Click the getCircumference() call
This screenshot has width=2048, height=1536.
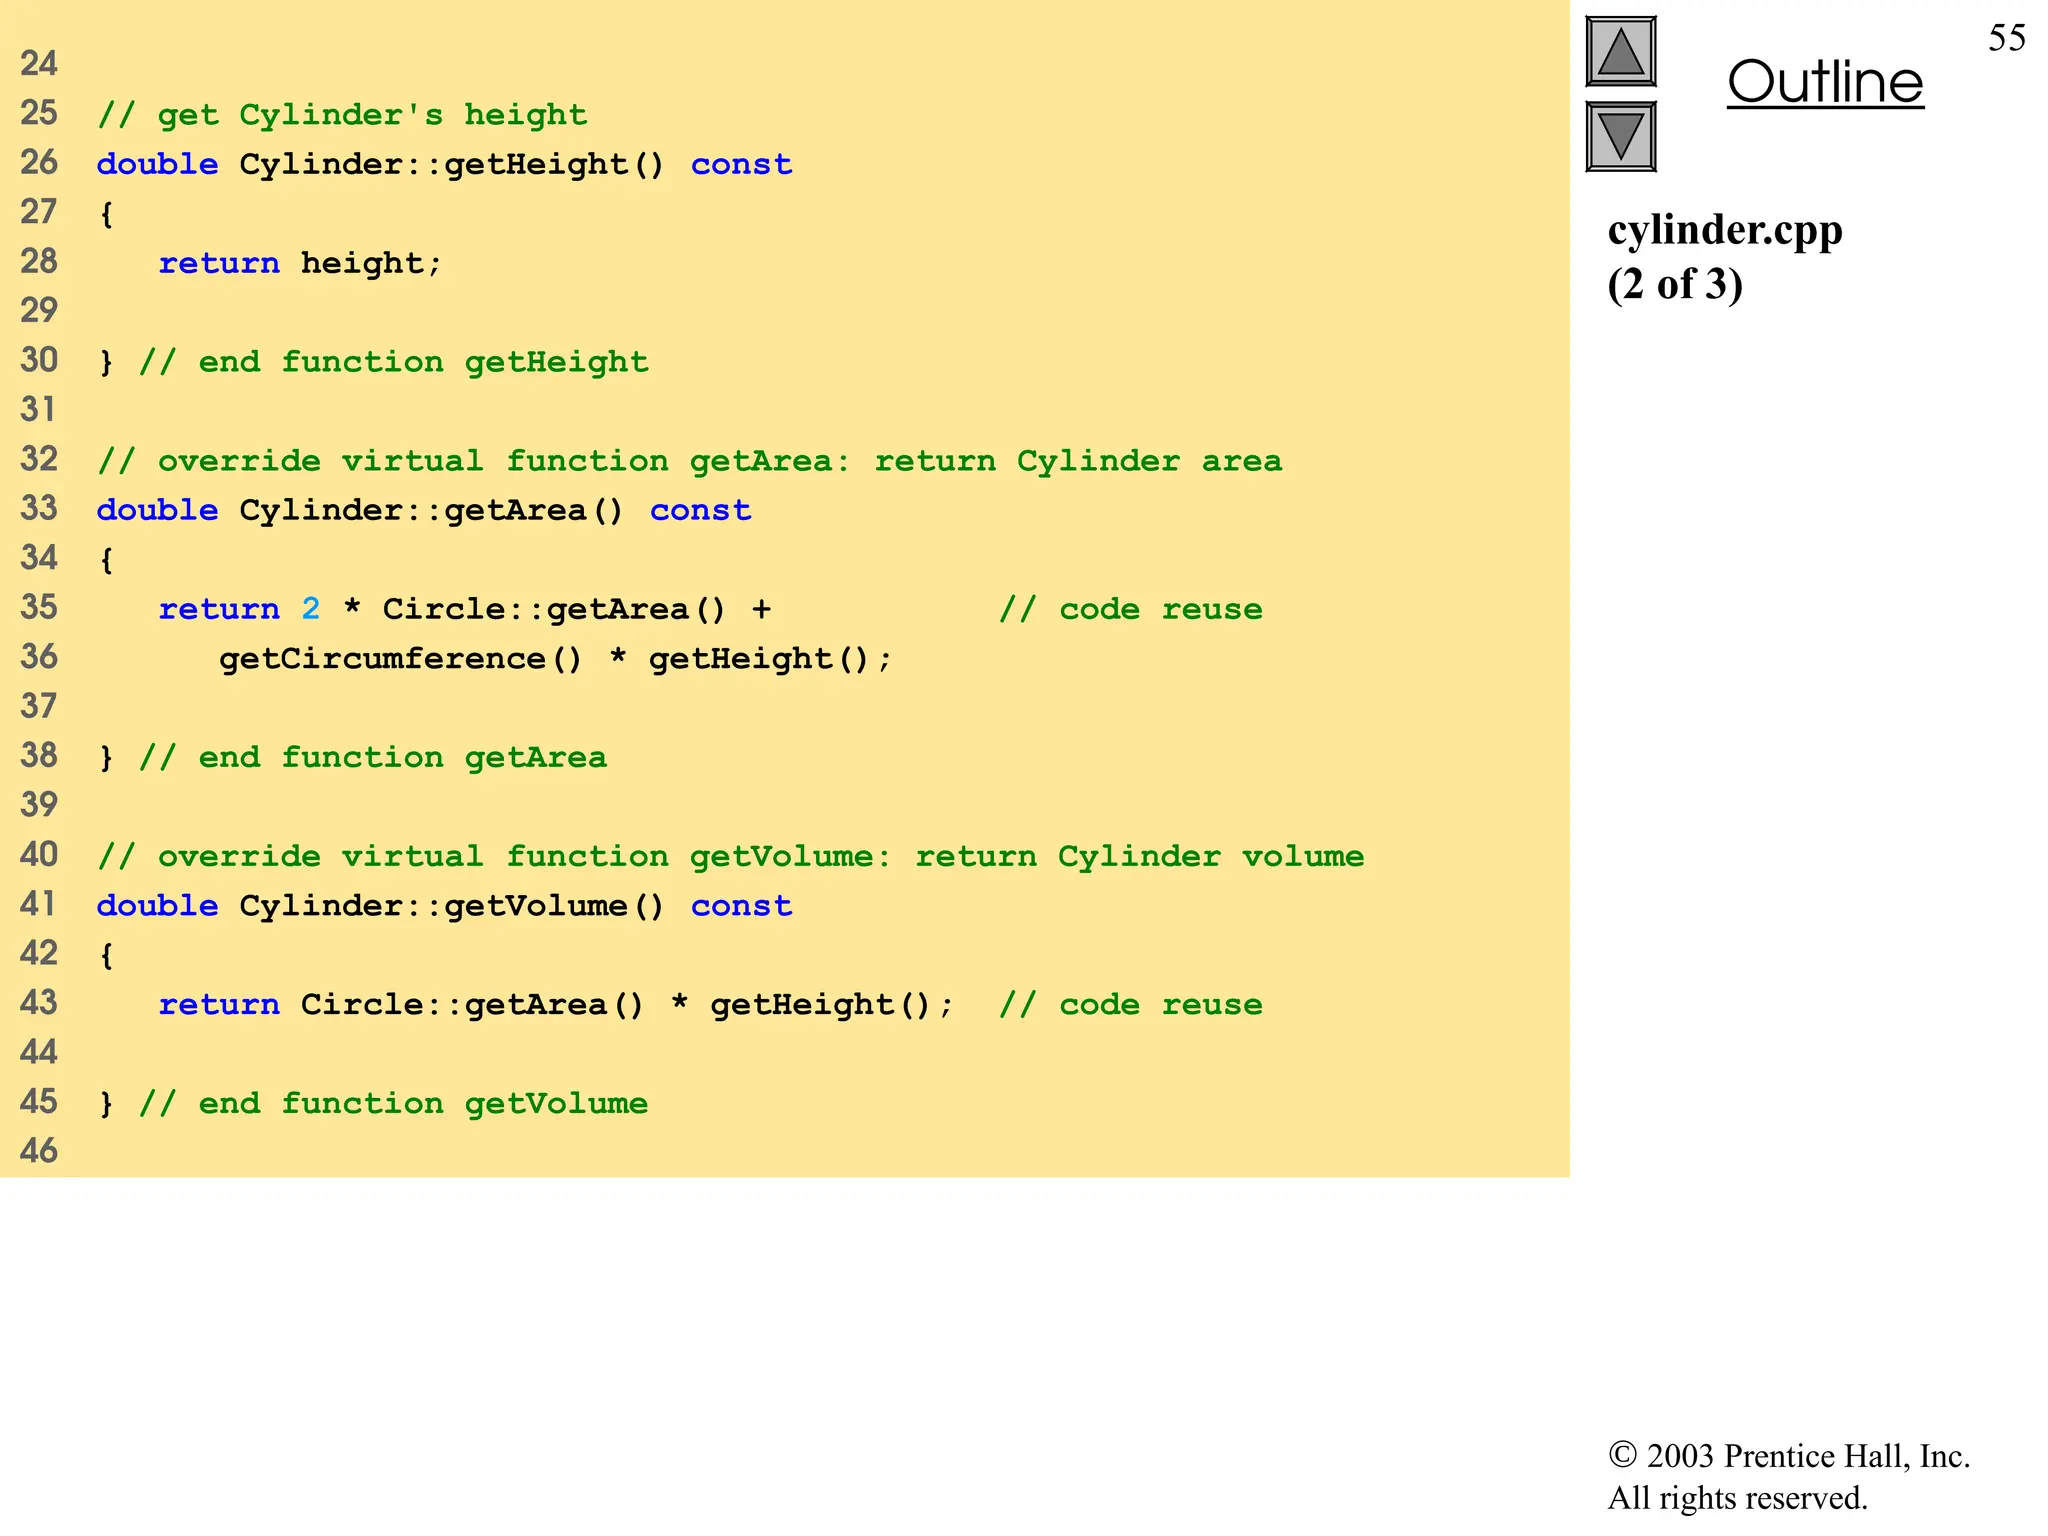(400, 659)
